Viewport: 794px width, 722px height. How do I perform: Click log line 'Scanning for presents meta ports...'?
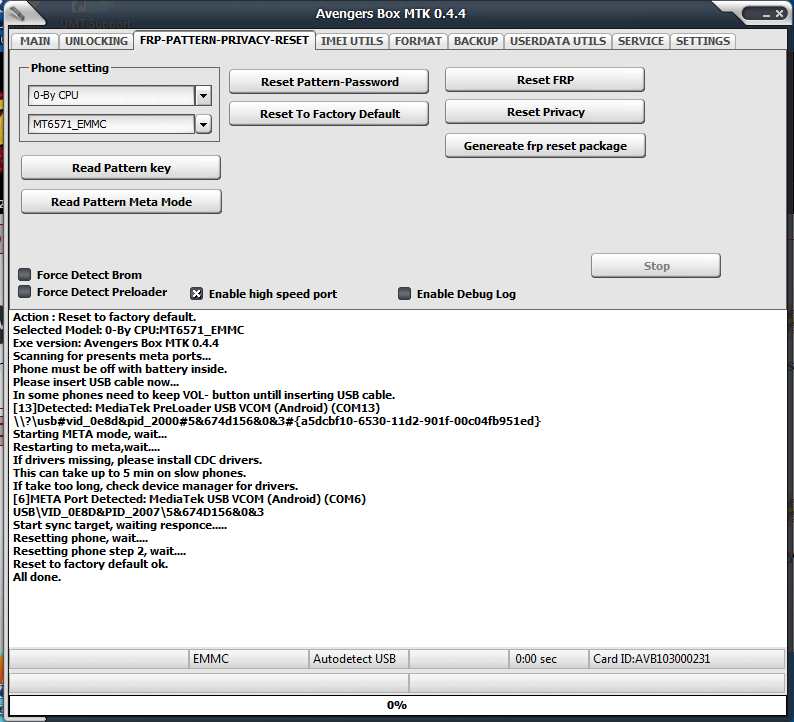point(112,356)
